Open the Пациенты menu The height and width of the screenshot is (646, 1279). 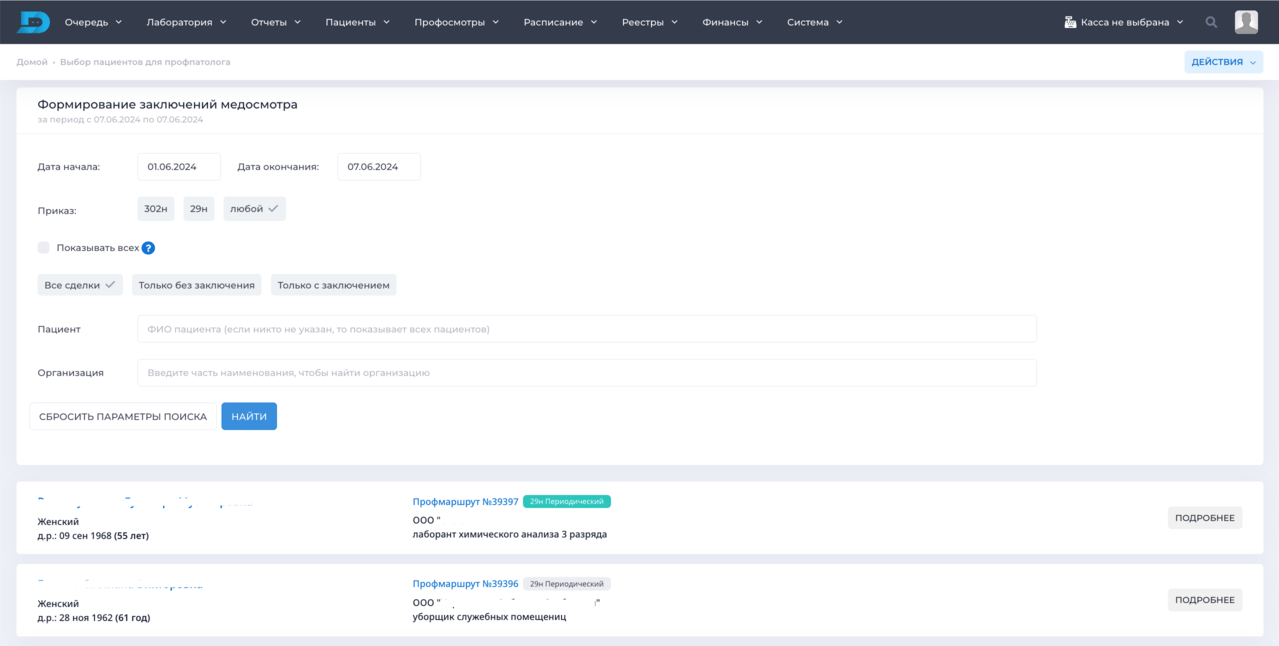click(x=357, y=22)
